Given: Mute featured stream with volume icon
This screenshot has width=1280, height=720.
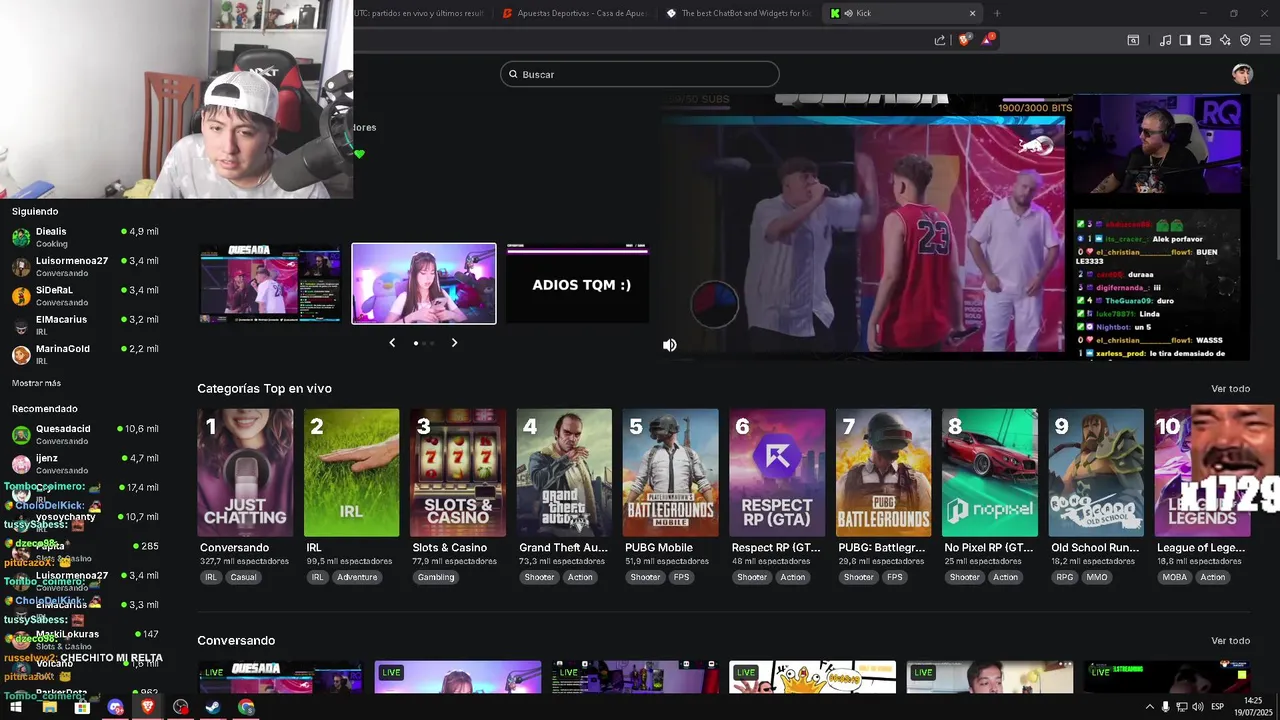Looking at the screenshot, I should point(670,345).
